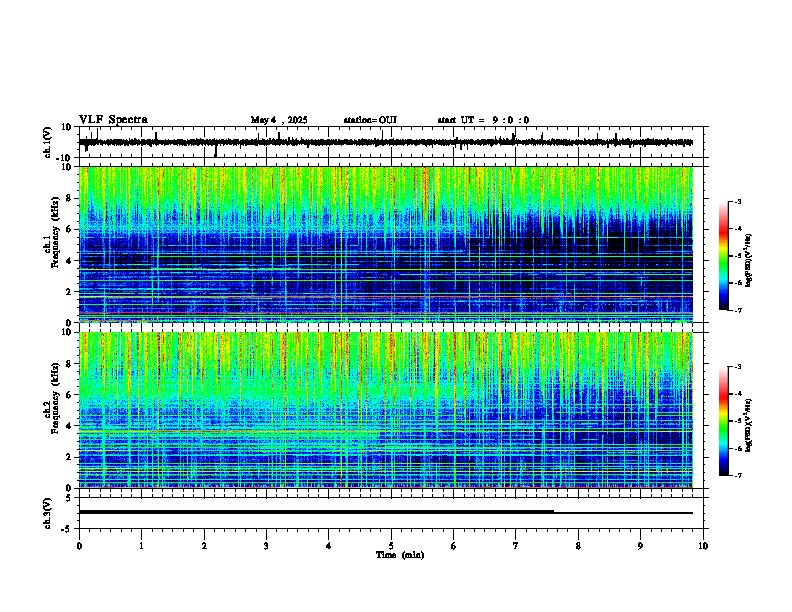Viewport: 792px width, 612px height.
Task: Click ch.1 frequency axis tick "4"
Action: click(70, 261)
